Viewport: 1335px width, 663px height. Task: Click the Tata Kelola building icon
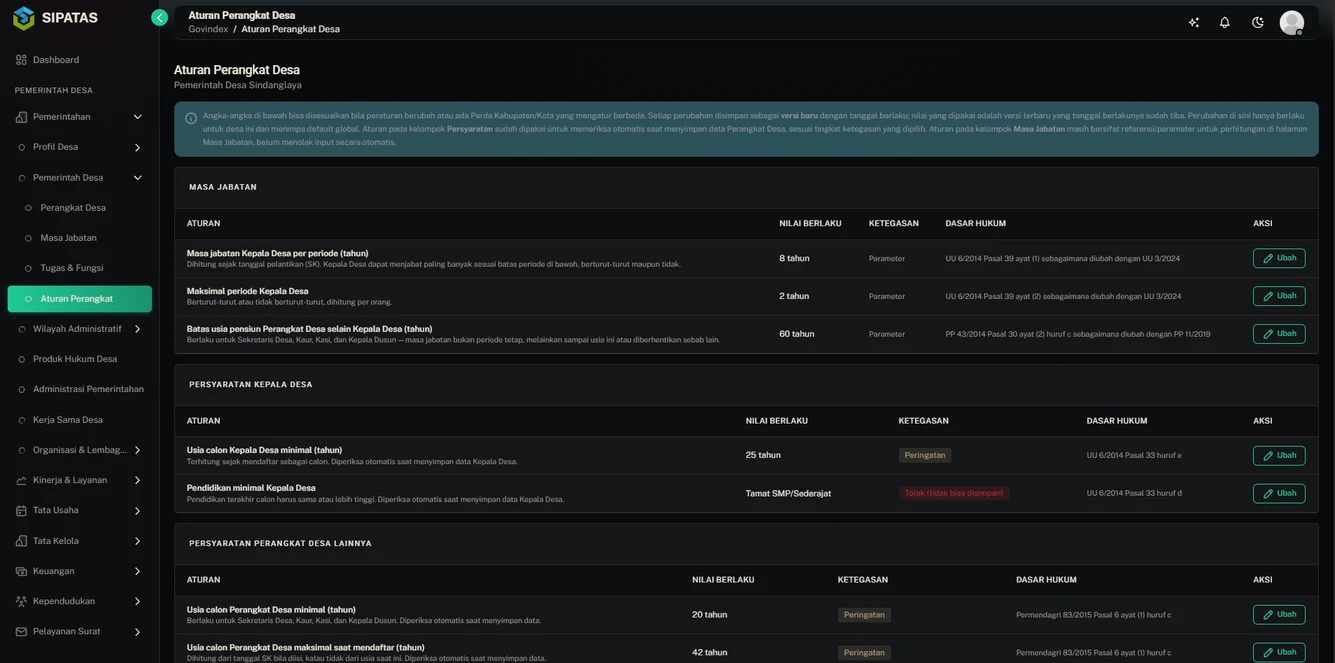[21, 541]
